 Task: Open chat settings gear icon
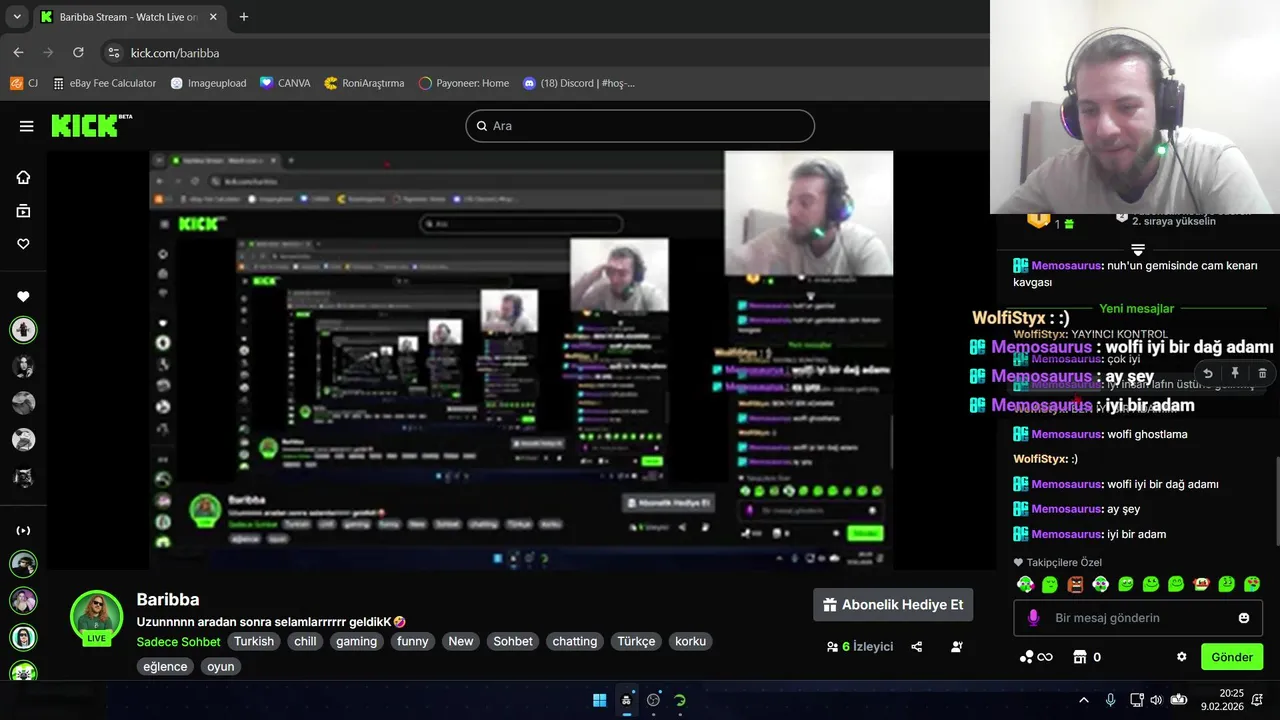click(1181, 657)
